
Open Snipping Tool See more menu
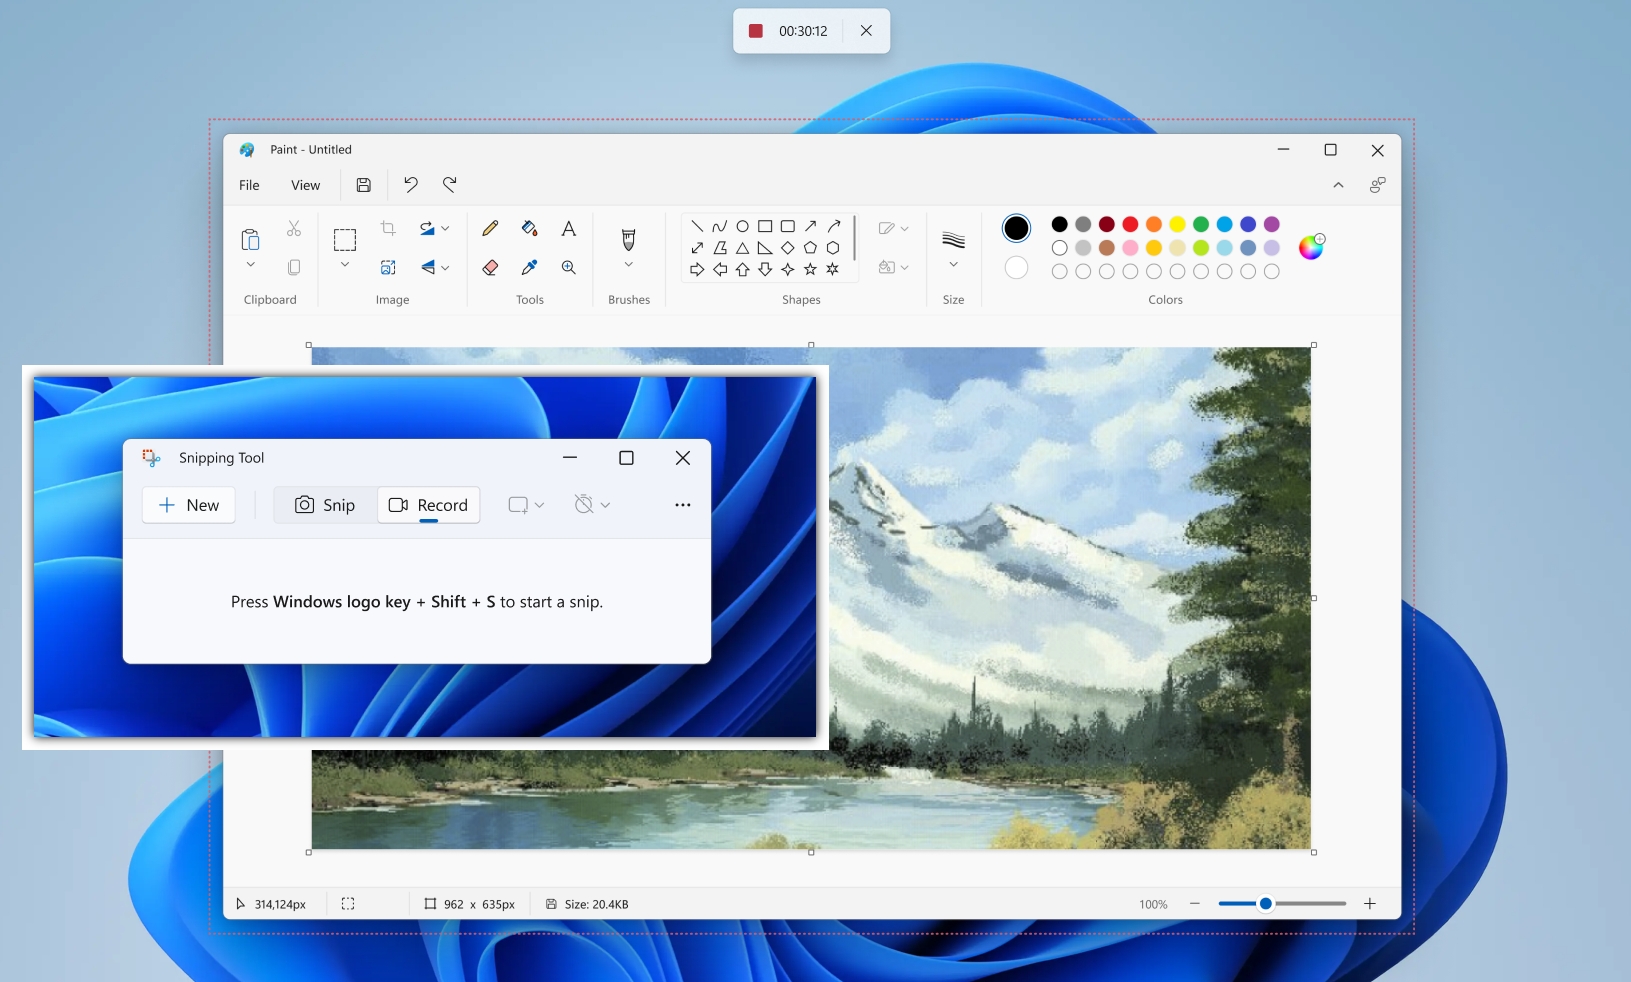pyautogui.click(x=683, y=505)
